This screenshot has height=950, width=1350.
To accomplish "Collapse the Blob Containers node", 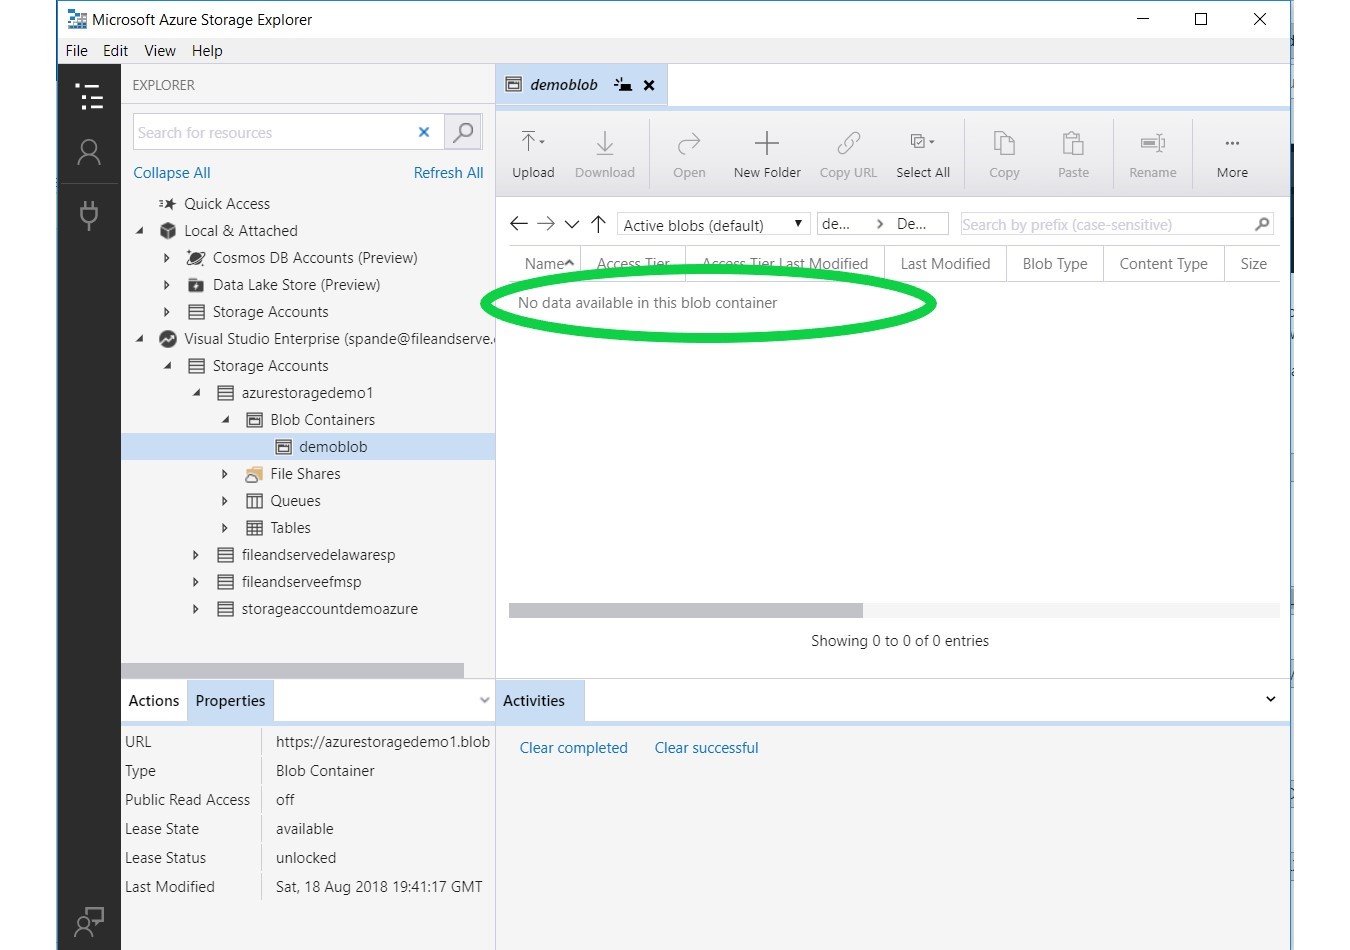I will click(225, 420).
